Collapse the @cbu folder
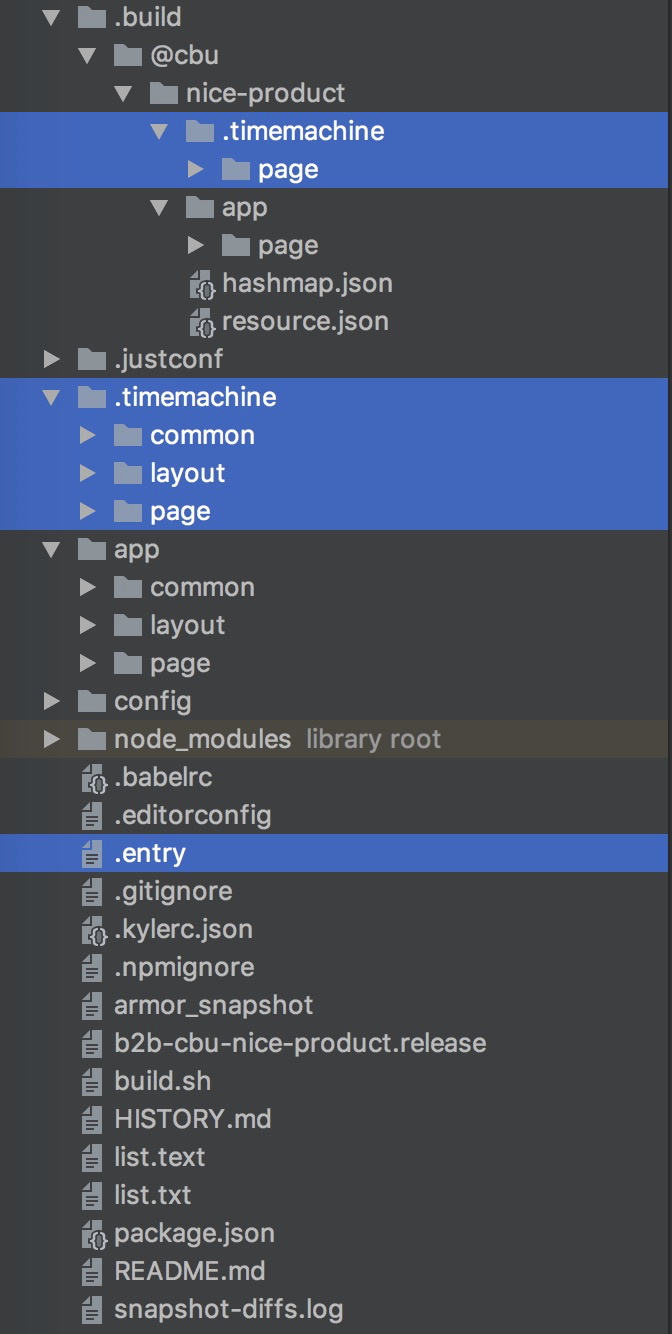The width and height of the screenshot is (672, 1334). [88, 56]
